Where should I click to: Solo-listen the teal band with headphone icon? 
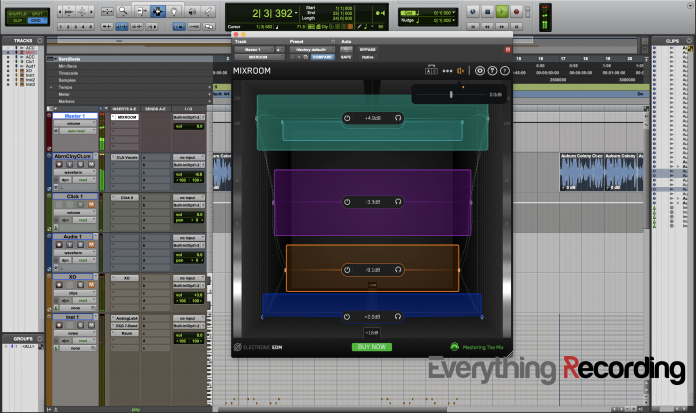[x=398, y=118]
